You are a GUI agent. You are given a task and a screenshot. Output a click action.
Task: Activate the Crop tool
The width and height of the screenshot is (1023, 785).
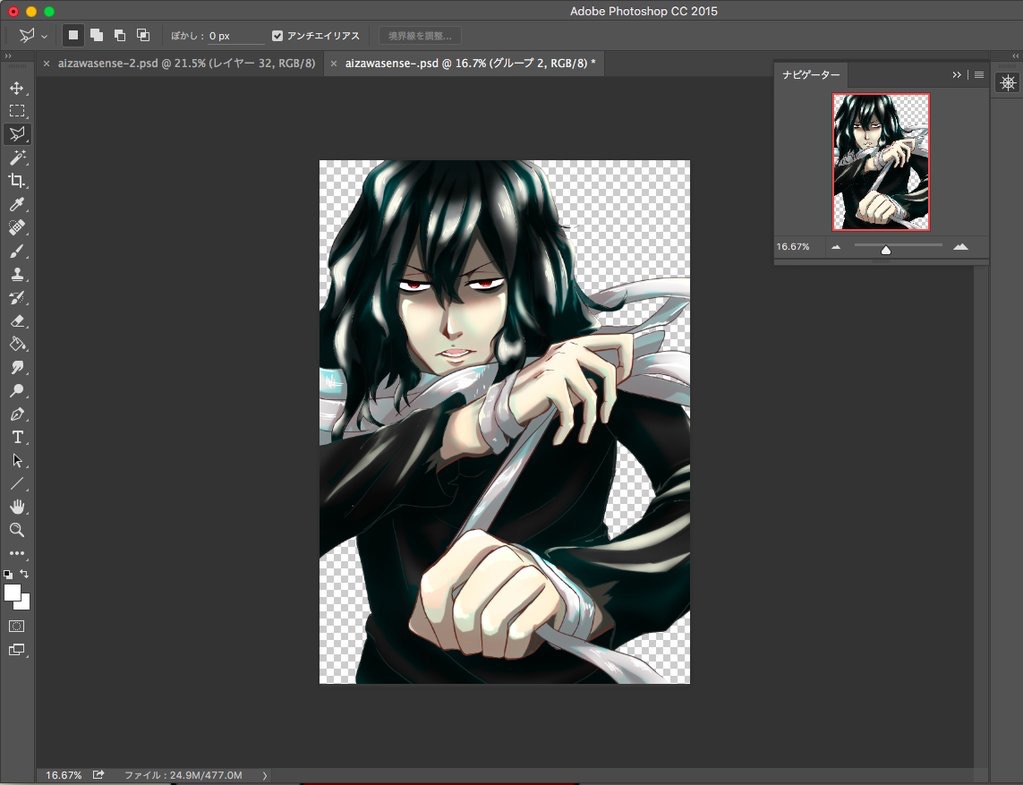click(x=17, y=181)
